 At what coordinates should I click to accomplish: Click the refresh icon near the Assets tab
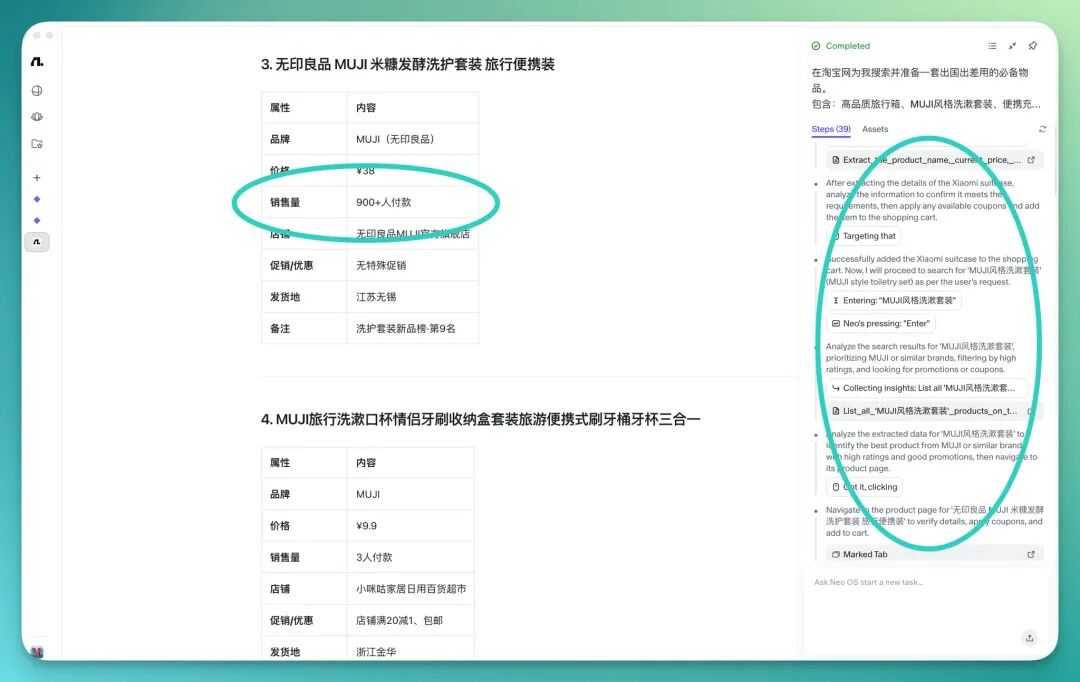[x=1042, y=128]
